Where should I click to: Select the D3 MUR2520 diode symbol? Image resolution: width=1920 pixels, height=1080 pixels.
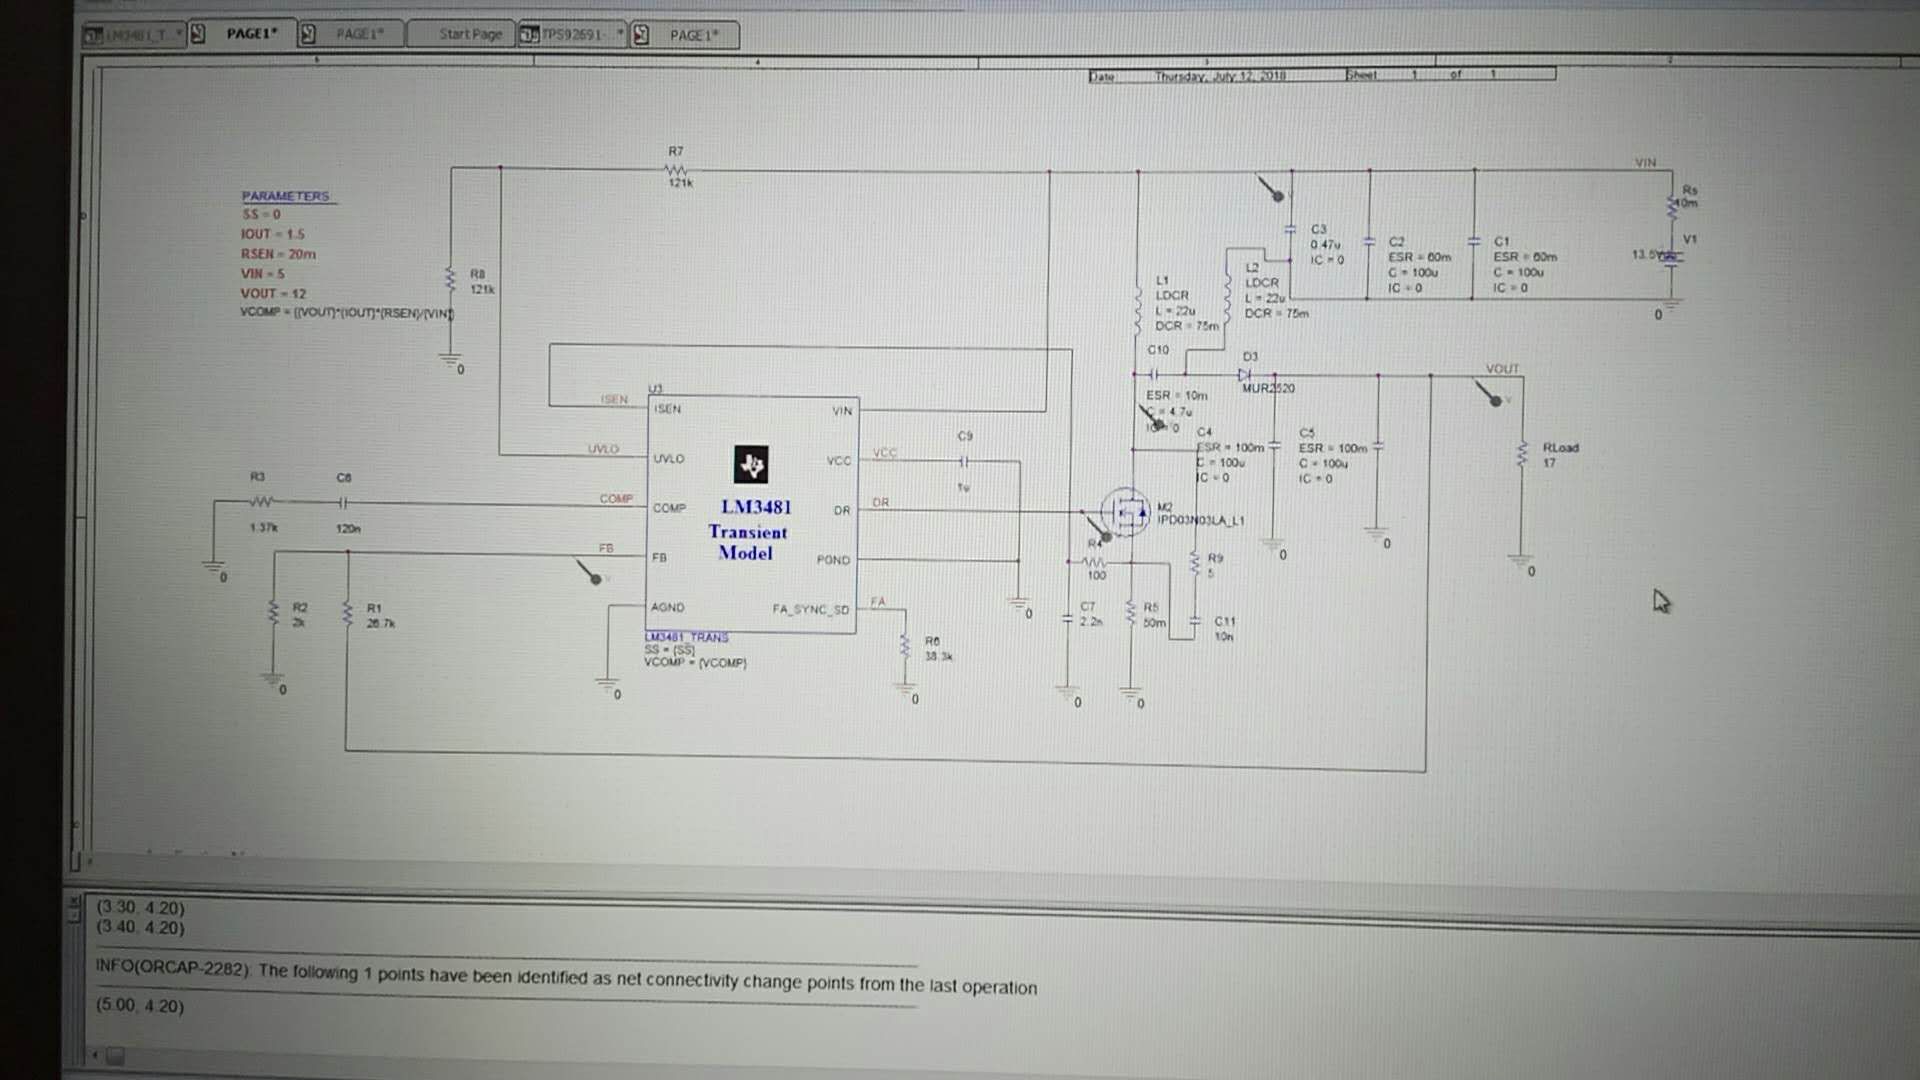click(1246, 375)
